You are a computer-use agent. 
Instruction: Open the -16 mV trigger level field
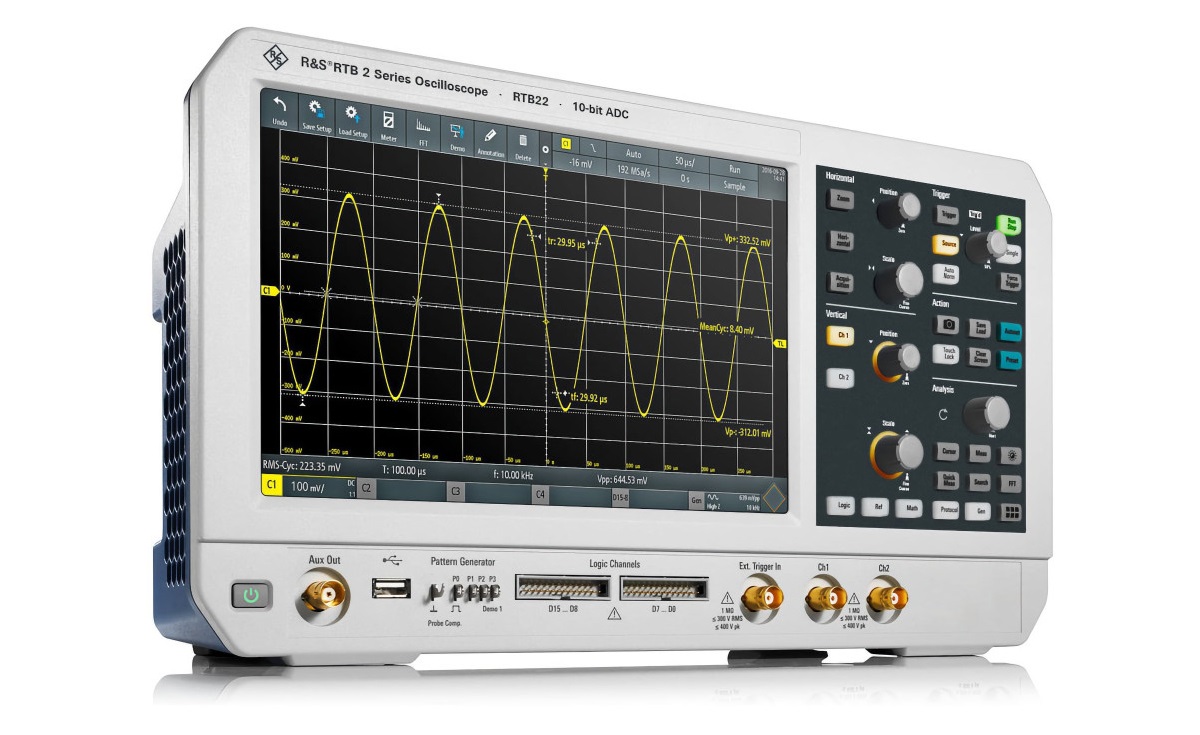click(x=580, y=162)
